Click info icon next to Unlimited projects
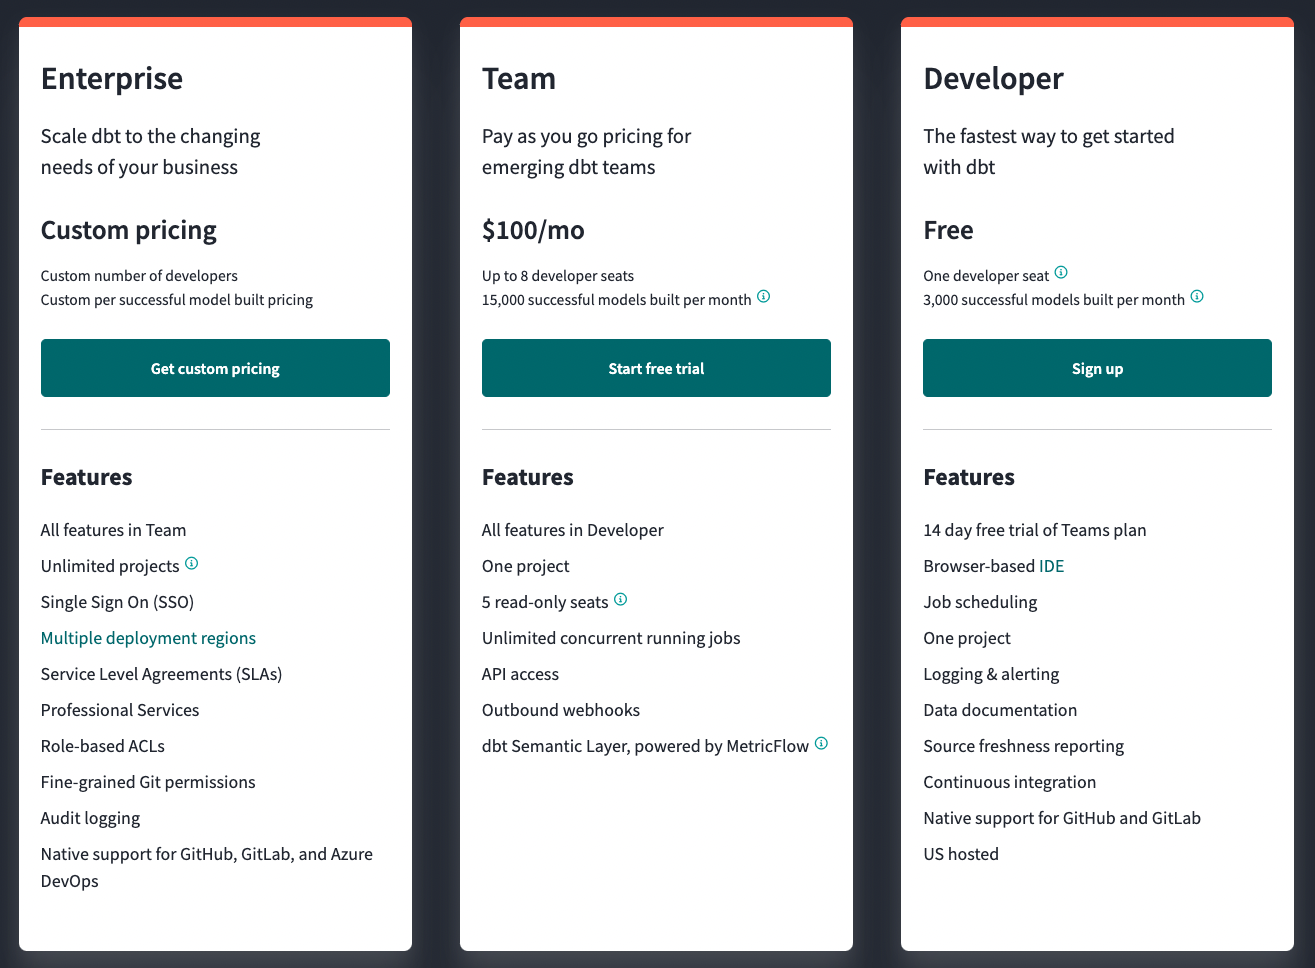The width and height of the screenshot is (1315, 968). point(192,563)
